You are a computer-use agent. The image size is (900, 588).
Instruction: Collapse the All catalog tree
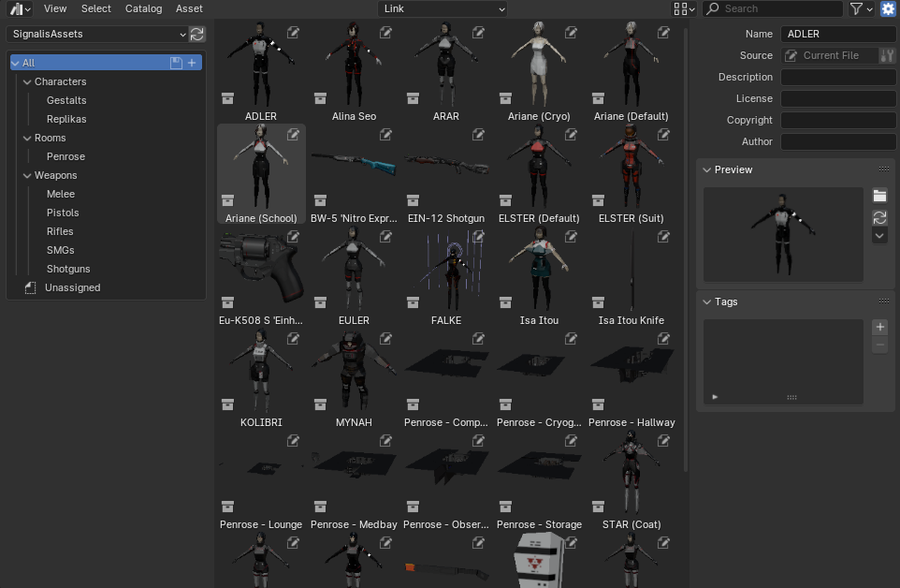click(x=15, y=63)
